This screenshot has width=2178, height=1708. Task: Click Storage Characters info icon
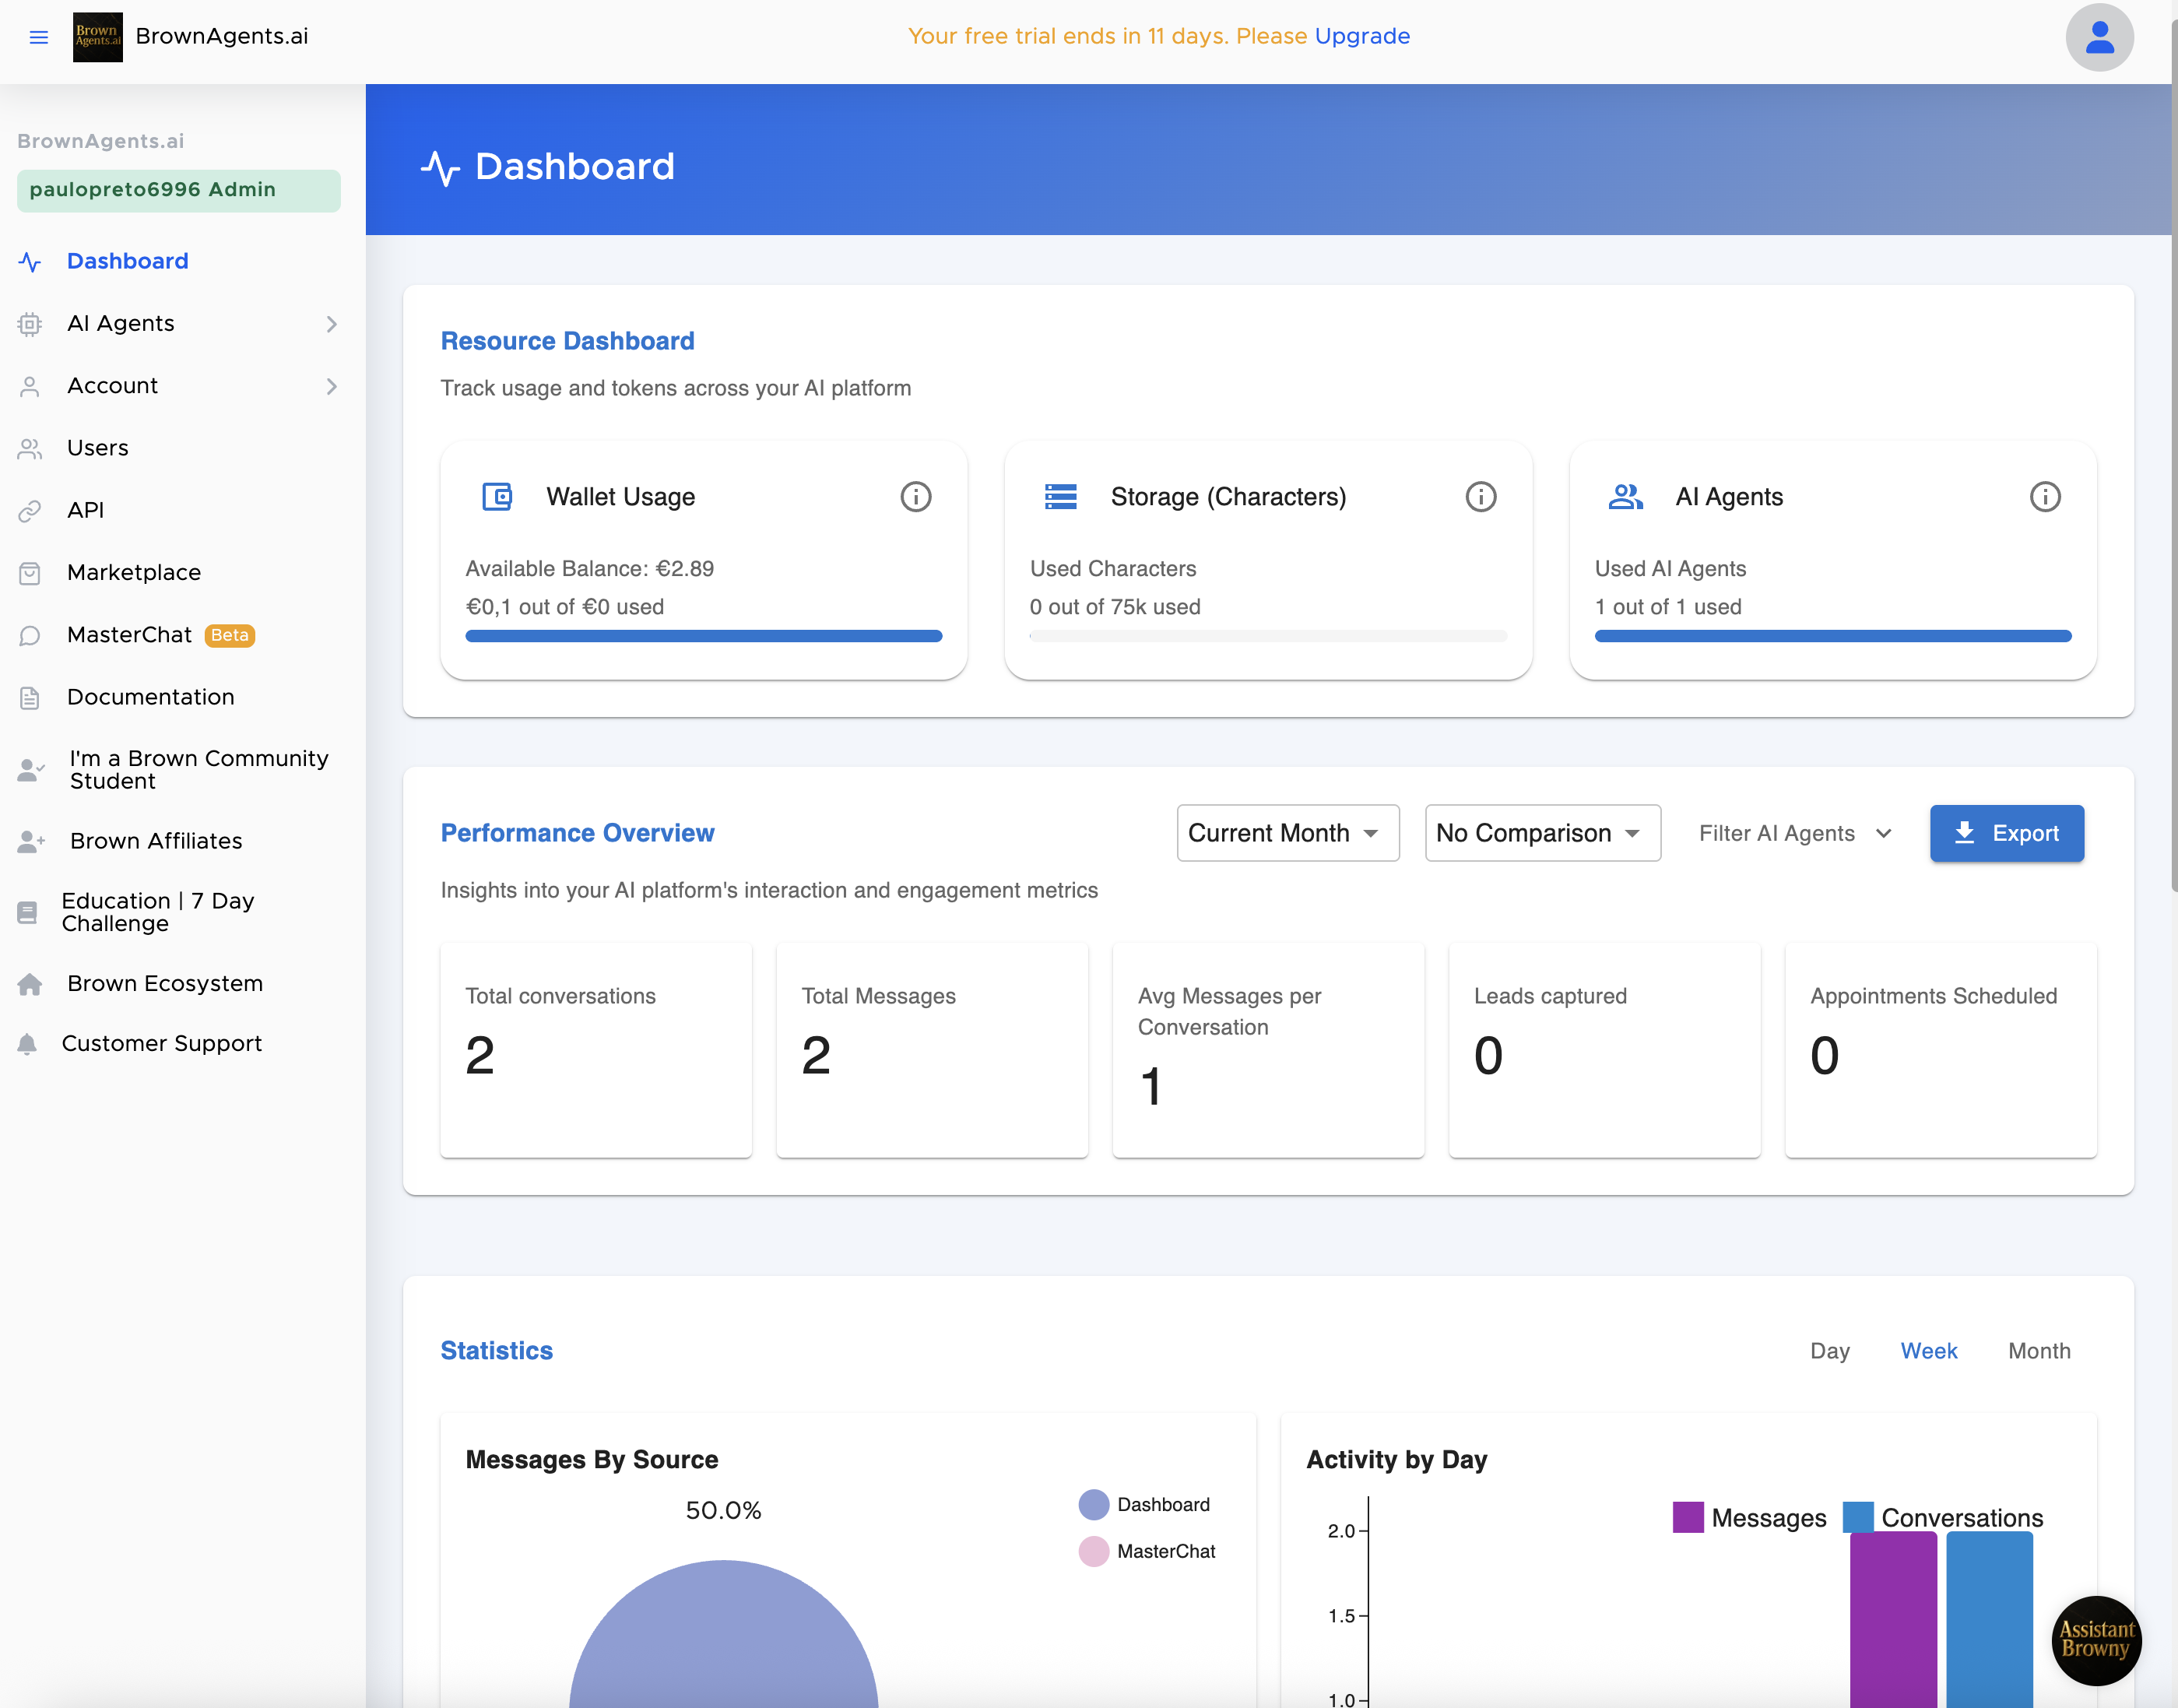1480,497
